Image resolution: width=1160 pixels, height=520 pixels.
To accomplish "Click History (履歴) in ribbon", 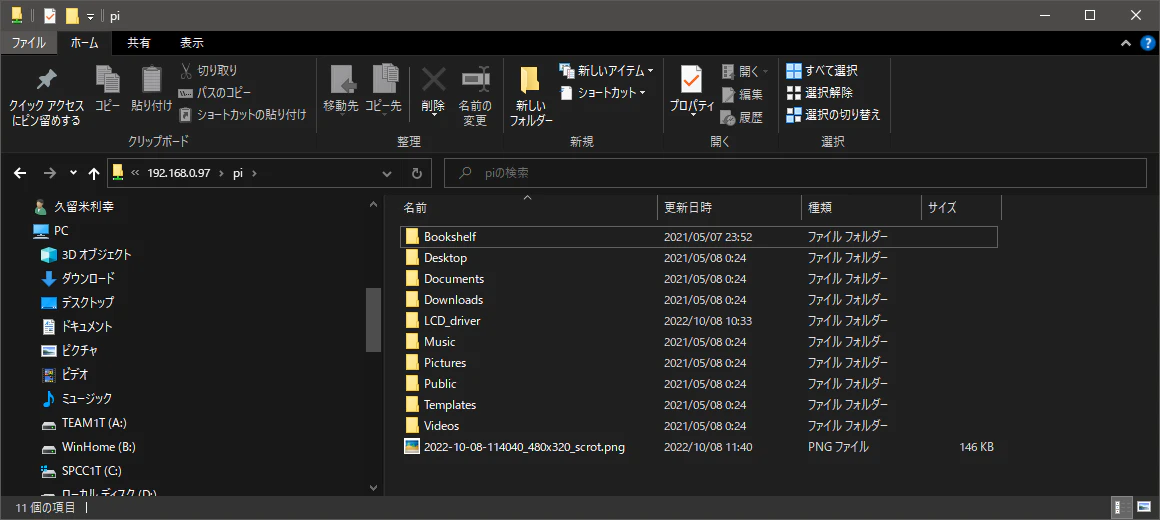I will 742,117.
